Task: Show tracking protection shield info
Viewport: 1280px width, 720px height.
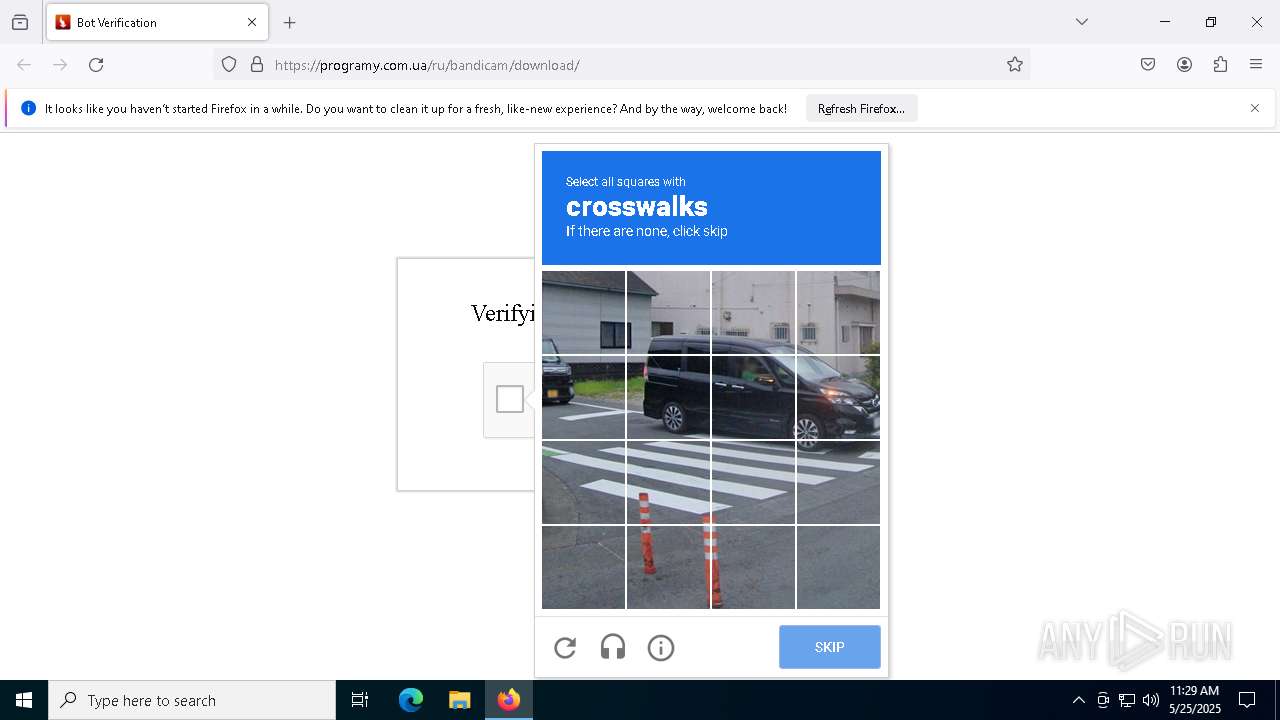Action: [x=229, y=65]
